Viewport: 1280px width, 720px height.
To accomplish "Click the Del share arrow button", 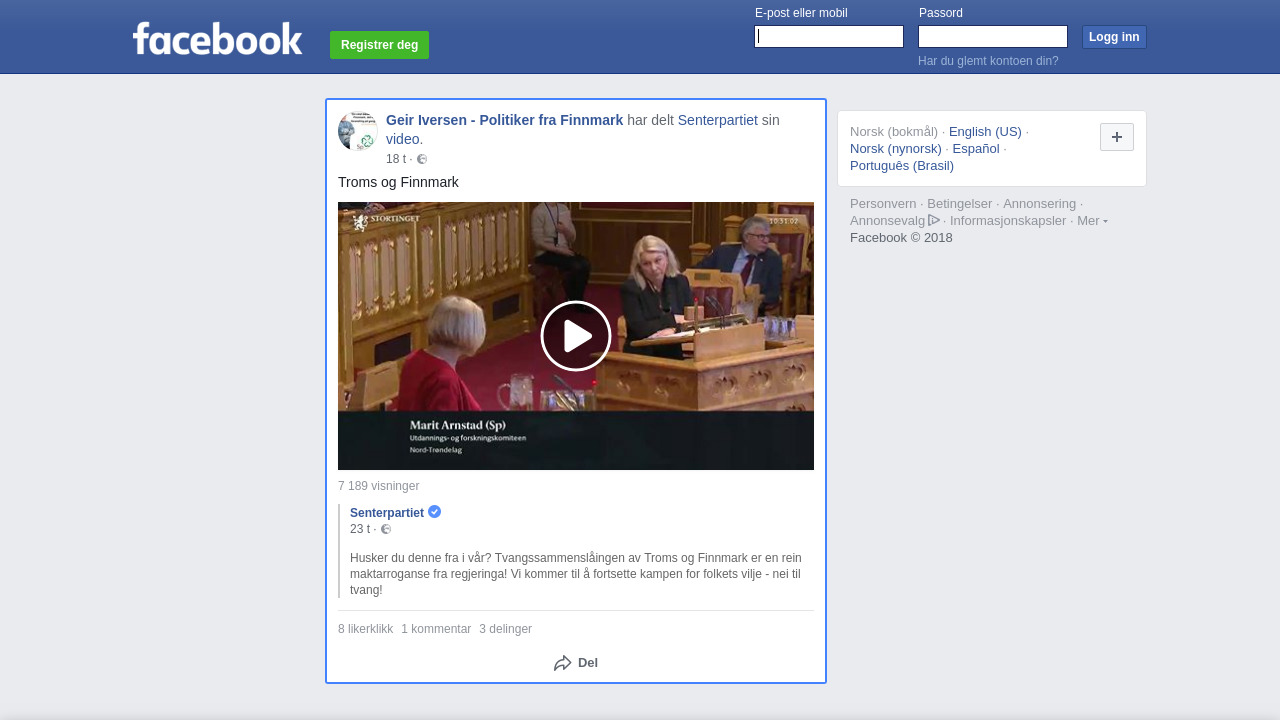I will coord(576,663).
